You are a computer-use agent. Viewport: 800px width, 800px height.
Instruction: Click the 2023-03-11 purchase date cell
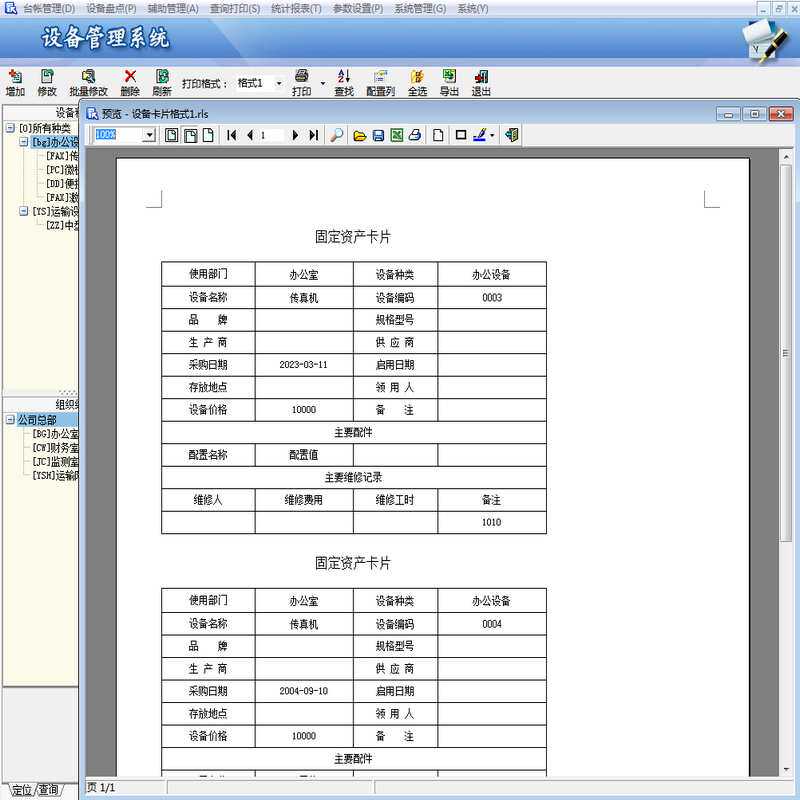pos(304,365)
